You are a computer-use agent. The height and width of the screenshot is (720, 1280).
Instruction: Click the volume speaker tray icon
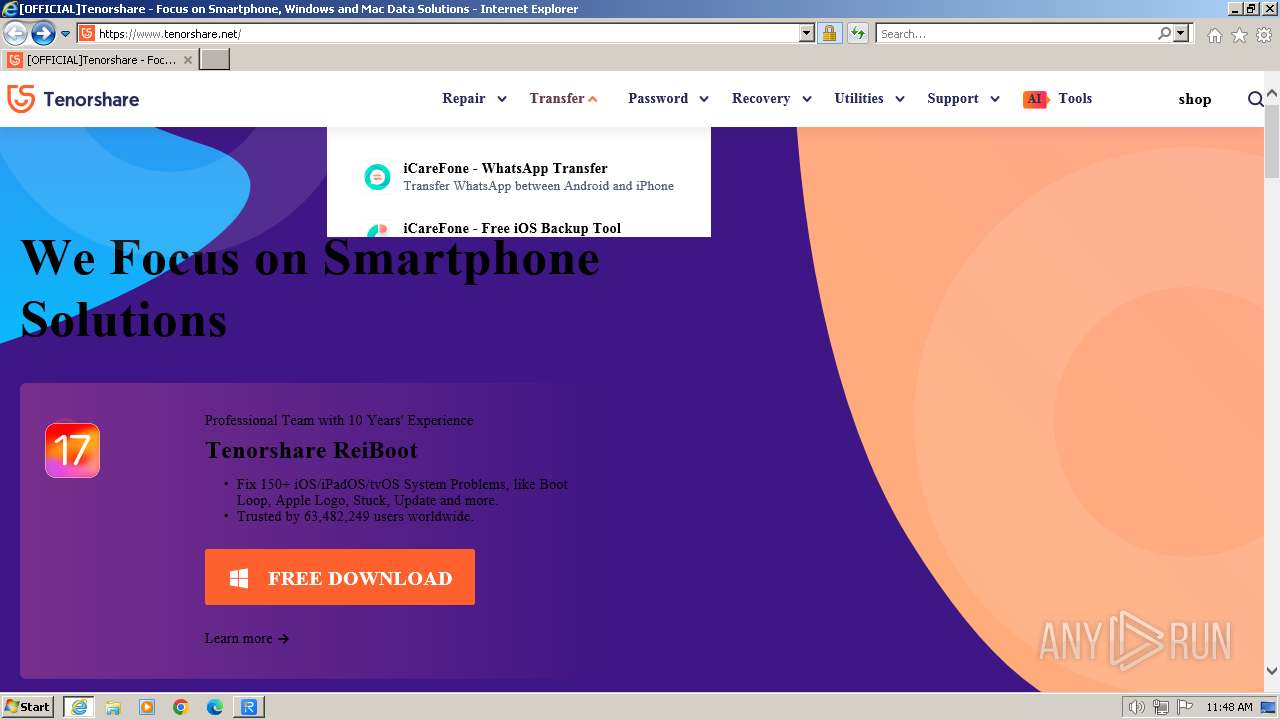(1137, 707)
